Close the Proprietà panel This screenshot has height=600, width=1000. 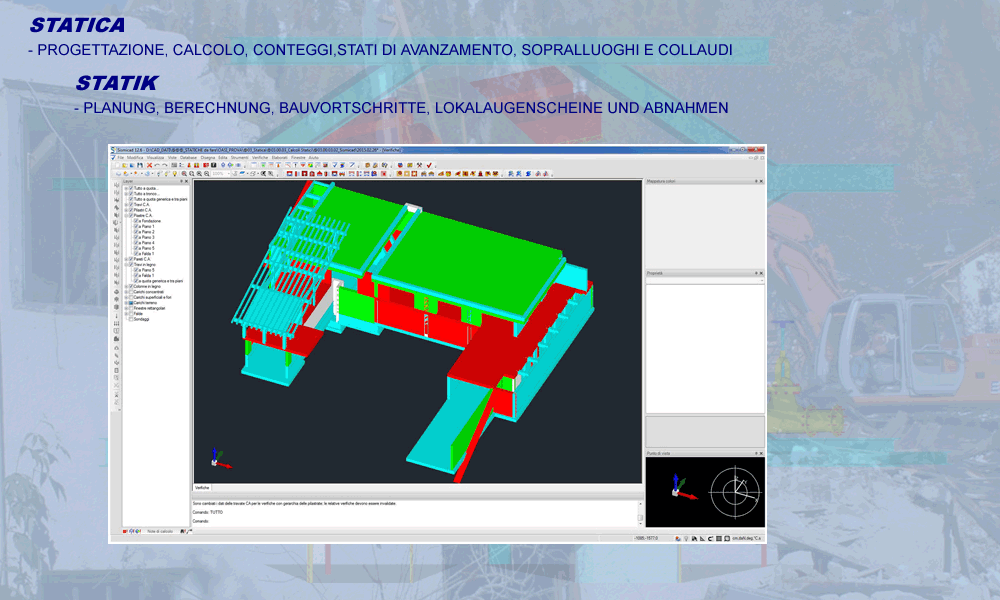click(761, 273)
